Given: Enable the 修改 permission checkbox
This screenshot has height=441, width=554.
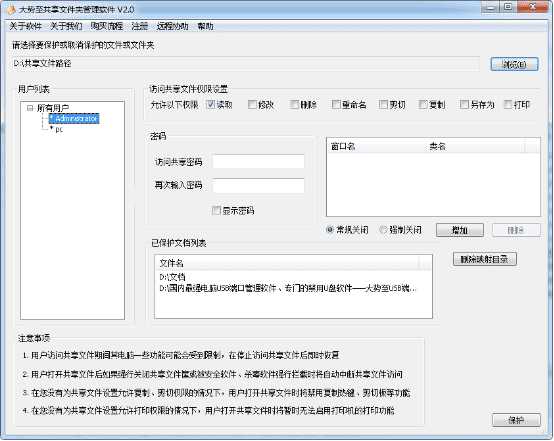Looking at the screenshot, I should (252, 104).
